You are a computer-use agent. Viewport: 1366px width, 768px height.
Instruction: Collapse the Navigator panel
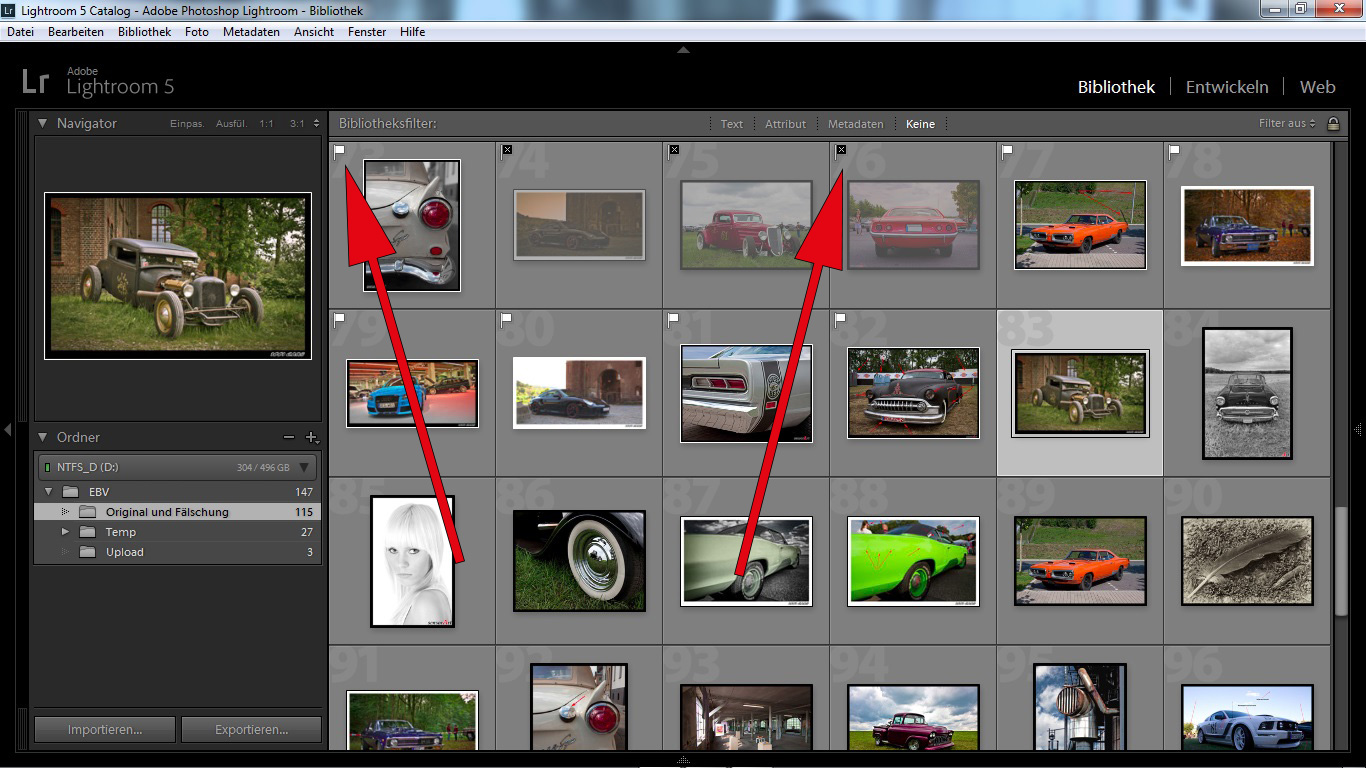[x=43, y=123]
